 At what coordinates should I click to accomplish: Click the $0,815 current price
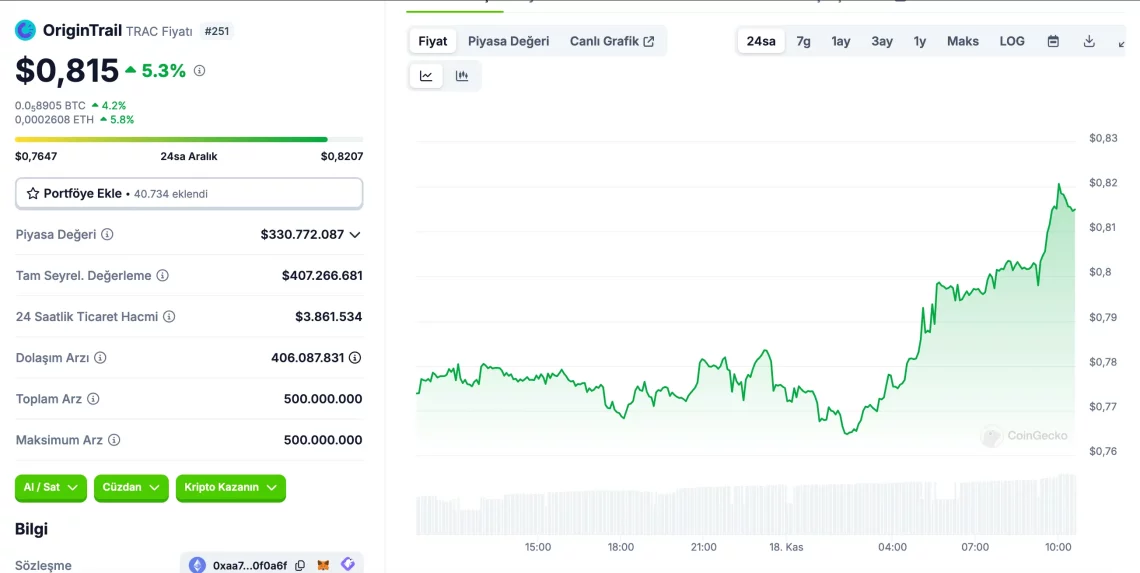[x=67, y=71]
